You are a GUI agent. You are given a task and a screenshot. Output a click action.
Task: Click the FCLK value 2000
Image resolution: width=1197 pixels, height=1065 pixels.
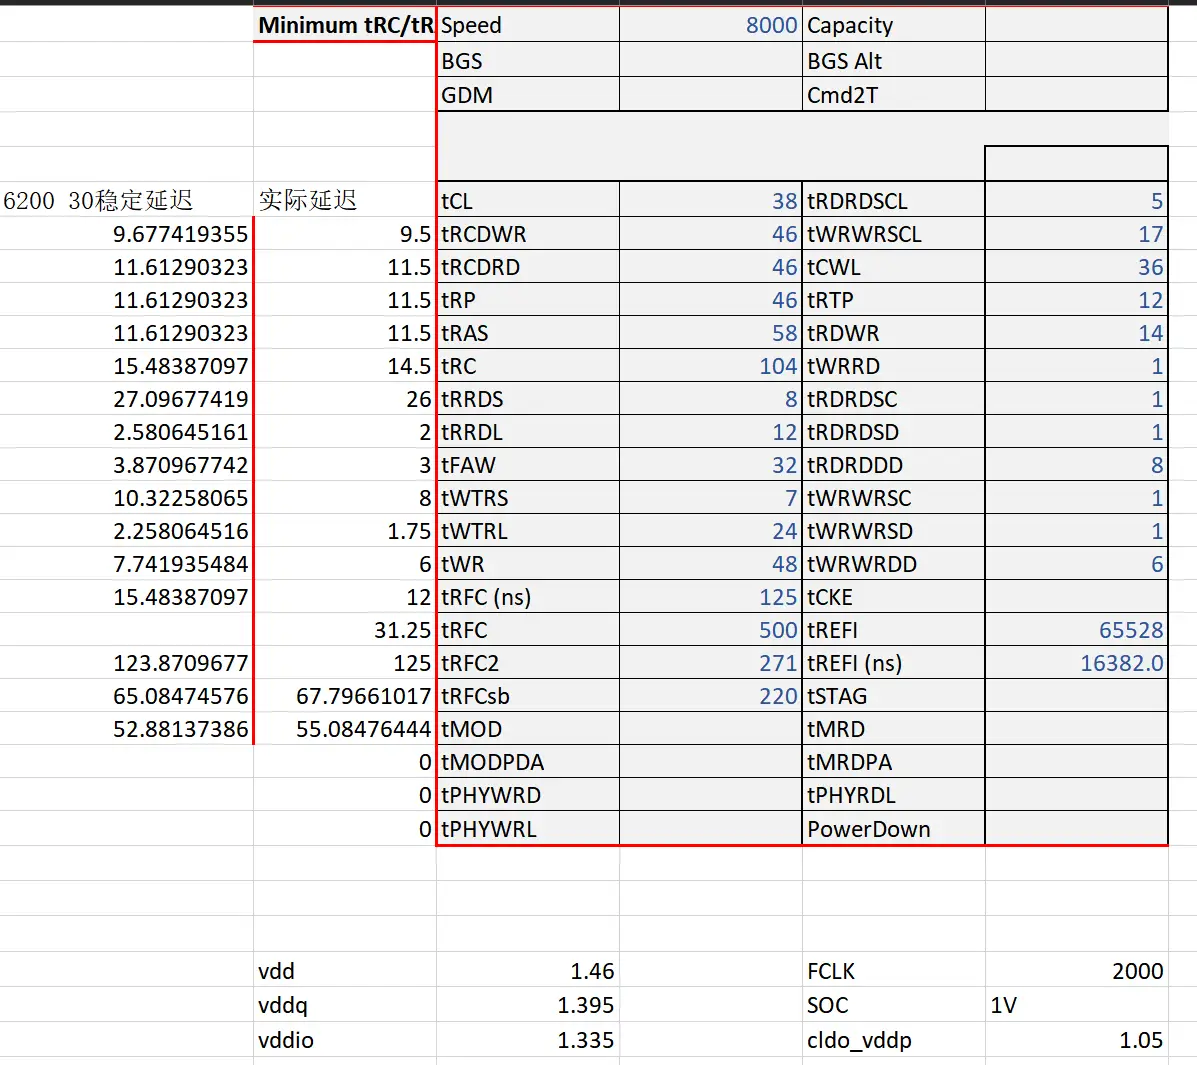1076,970
